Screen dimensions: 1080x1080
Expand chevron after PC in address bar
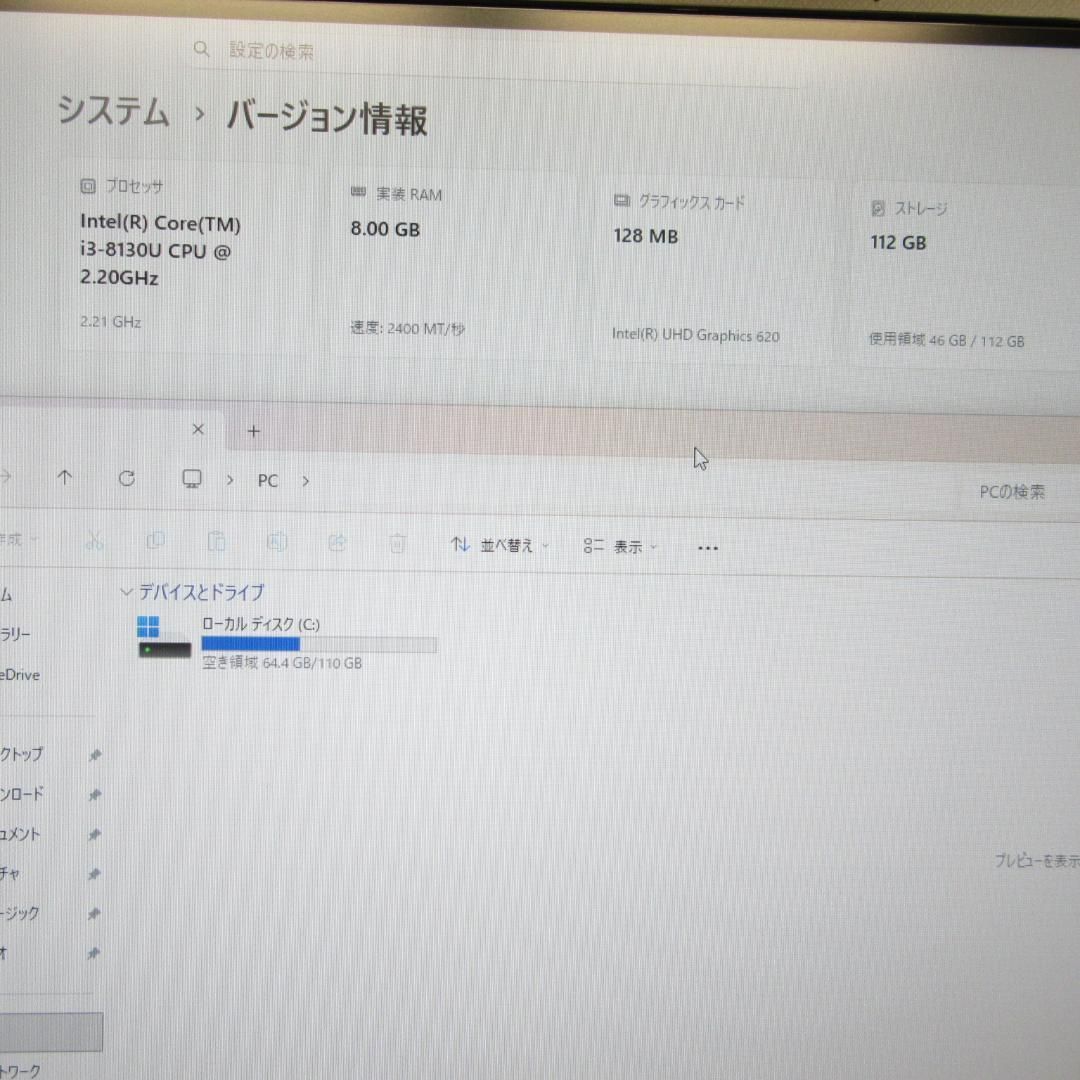(305, 481)
